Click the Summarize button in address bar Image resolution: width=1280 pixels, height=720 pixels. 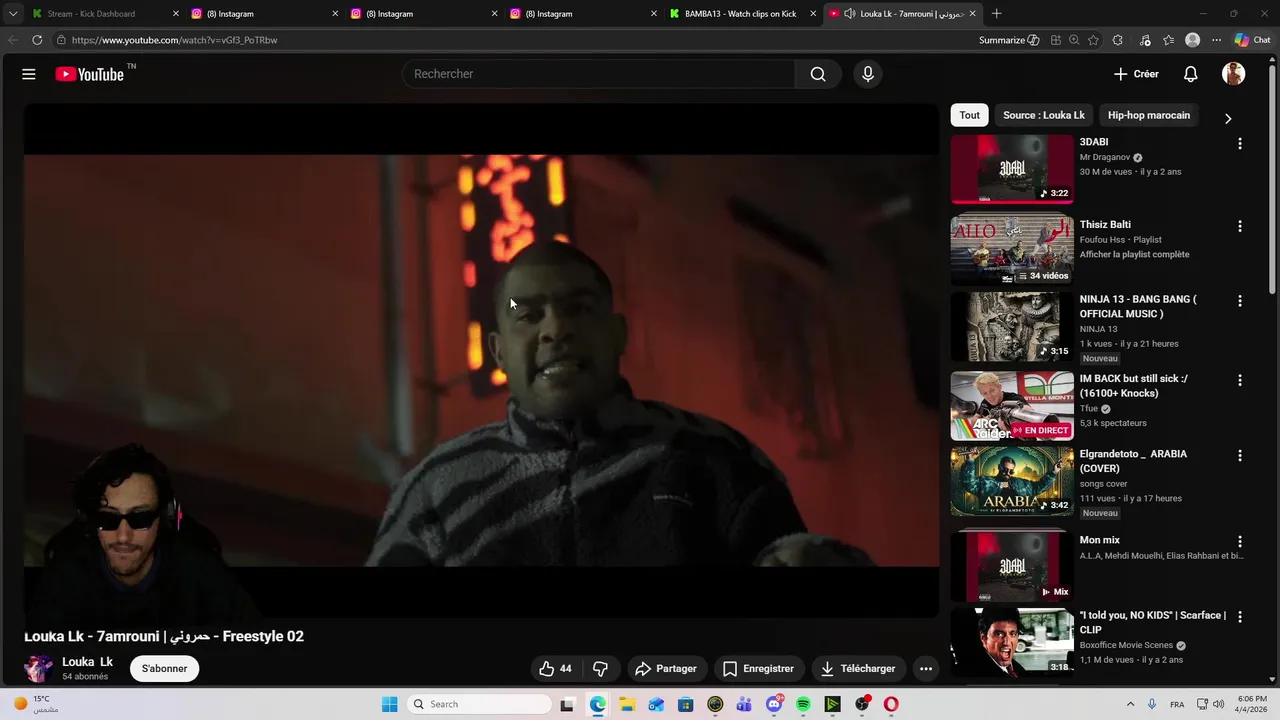tap(1009, 40)
